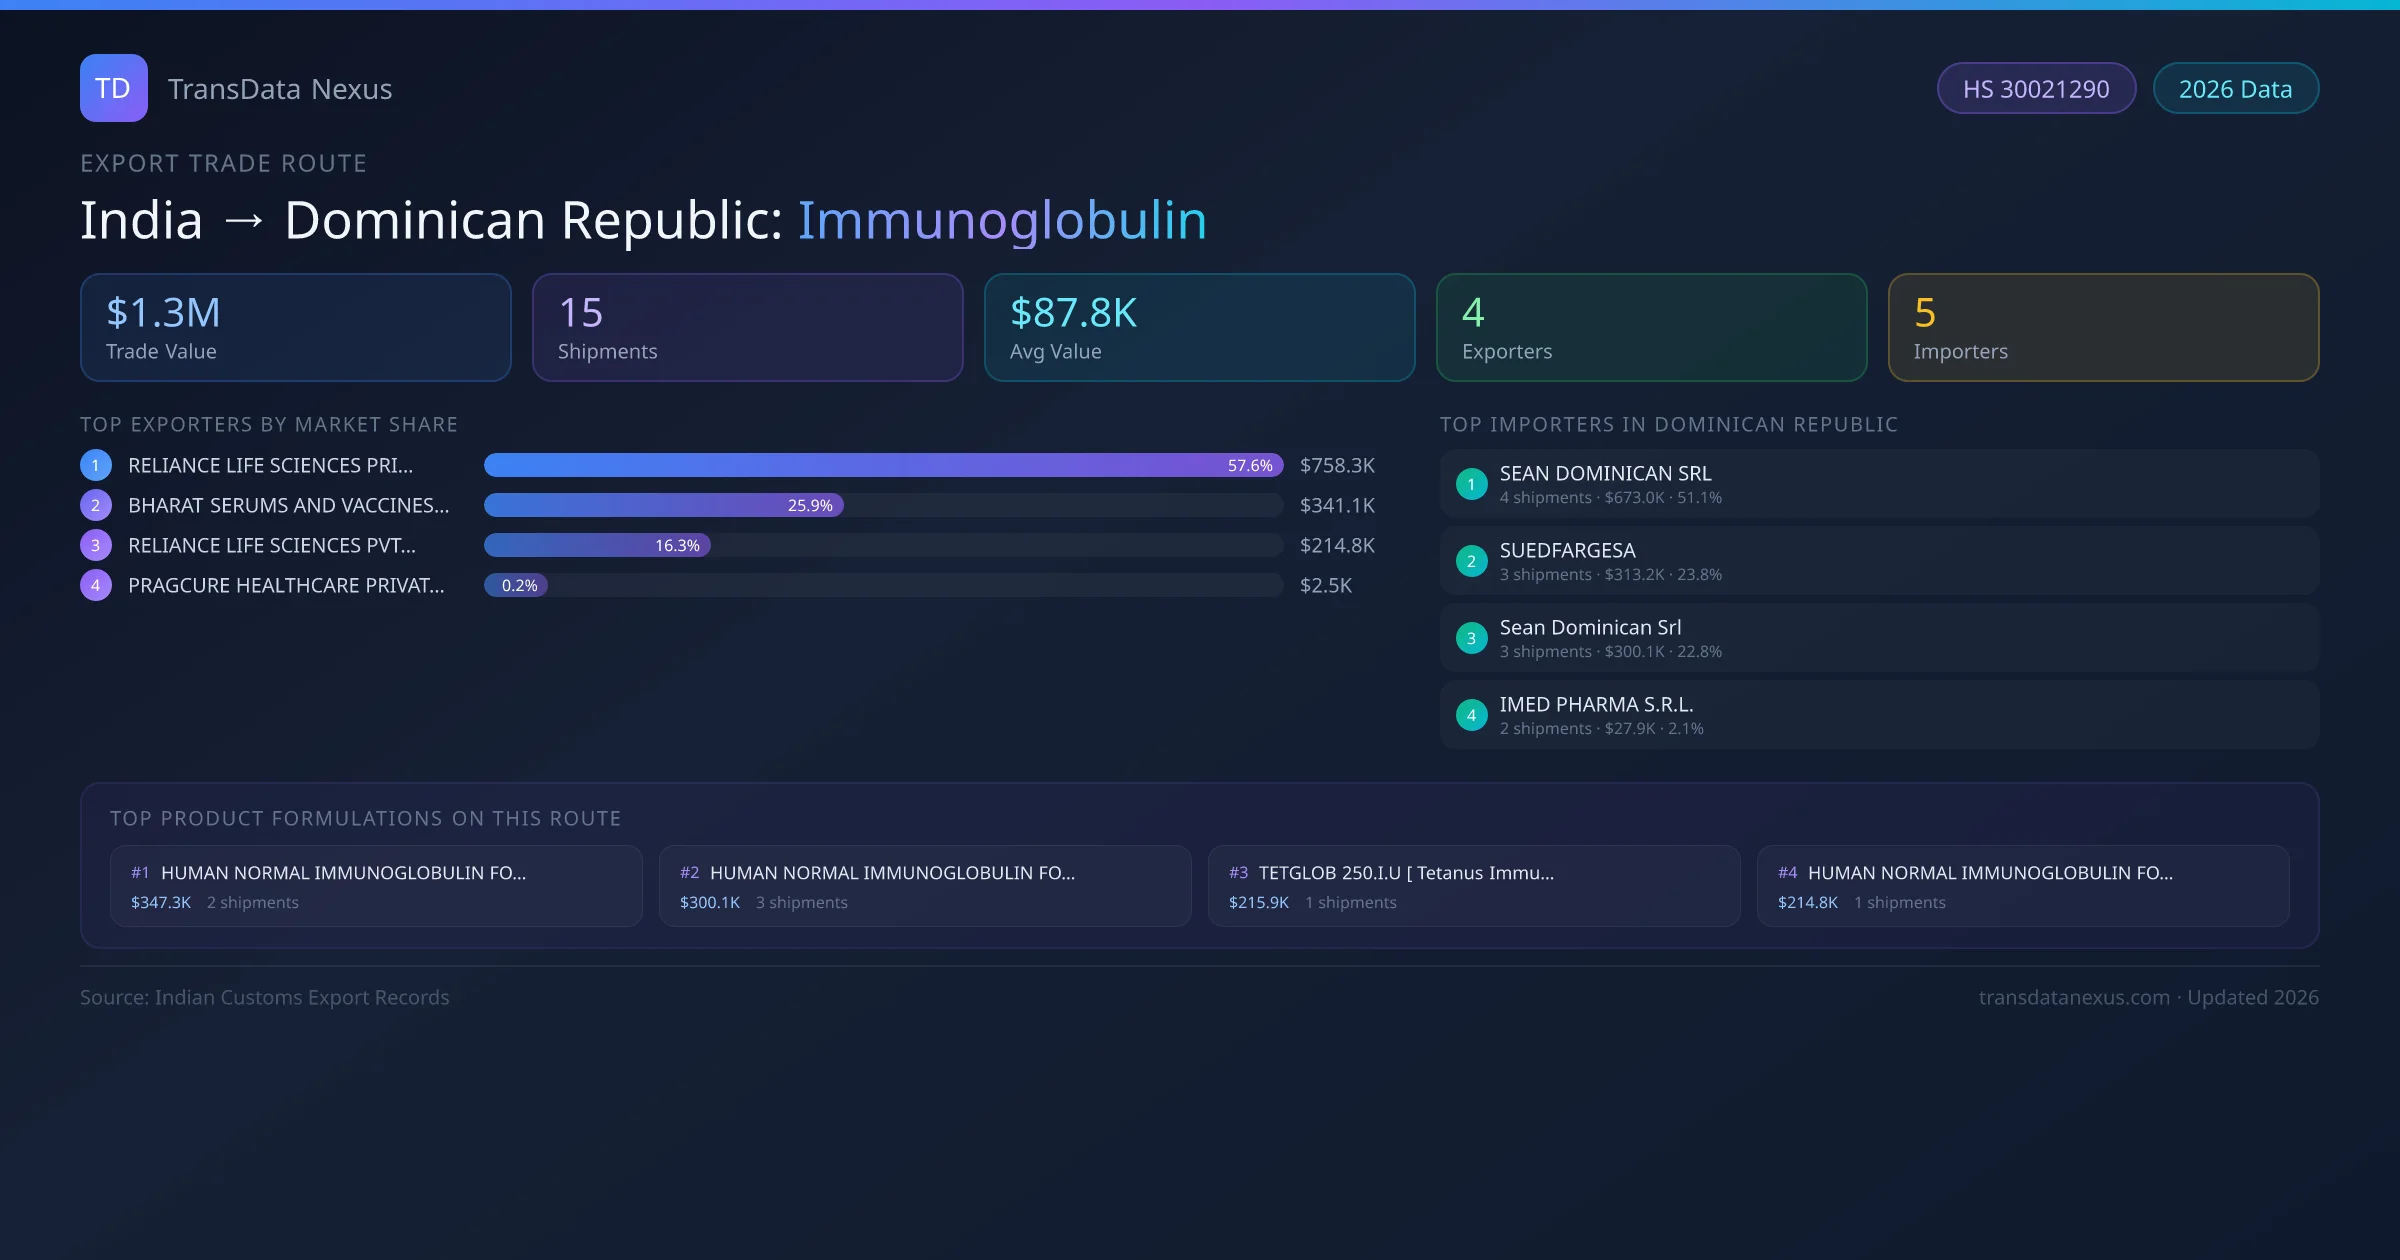2400x1260 pixels.
Task: Click exporter rank 2 badge for Bharat Serums
Action: 95,505
